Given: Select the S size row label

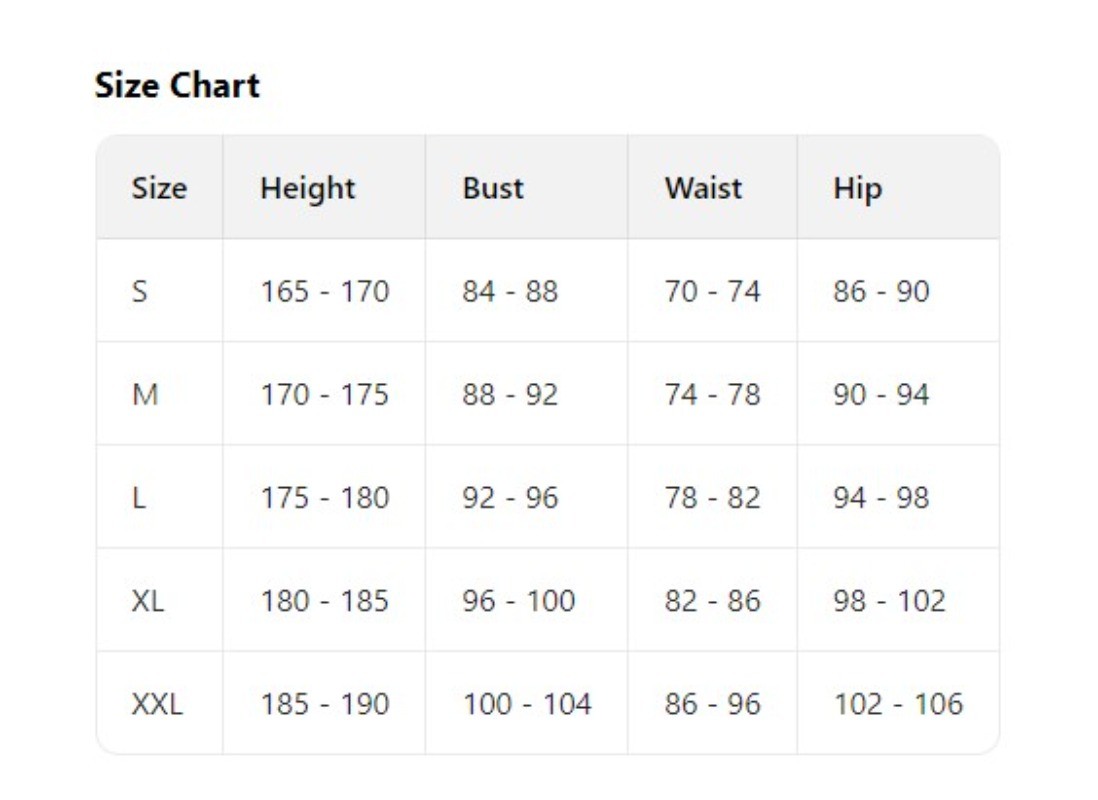Looking at the screenshot, I should [x=140, y=291].
